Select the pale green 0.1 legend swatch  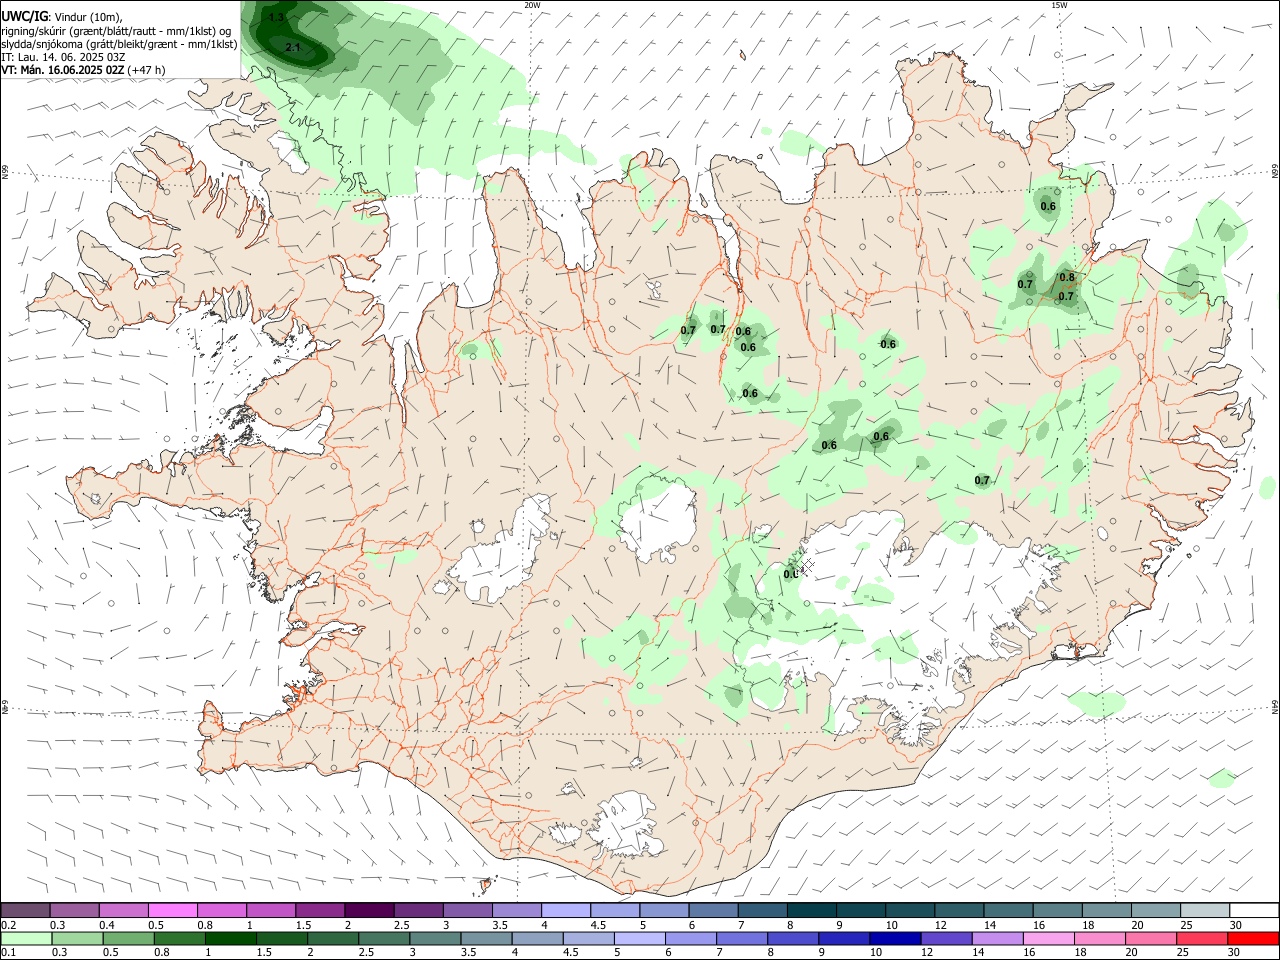tap(25, 938)
